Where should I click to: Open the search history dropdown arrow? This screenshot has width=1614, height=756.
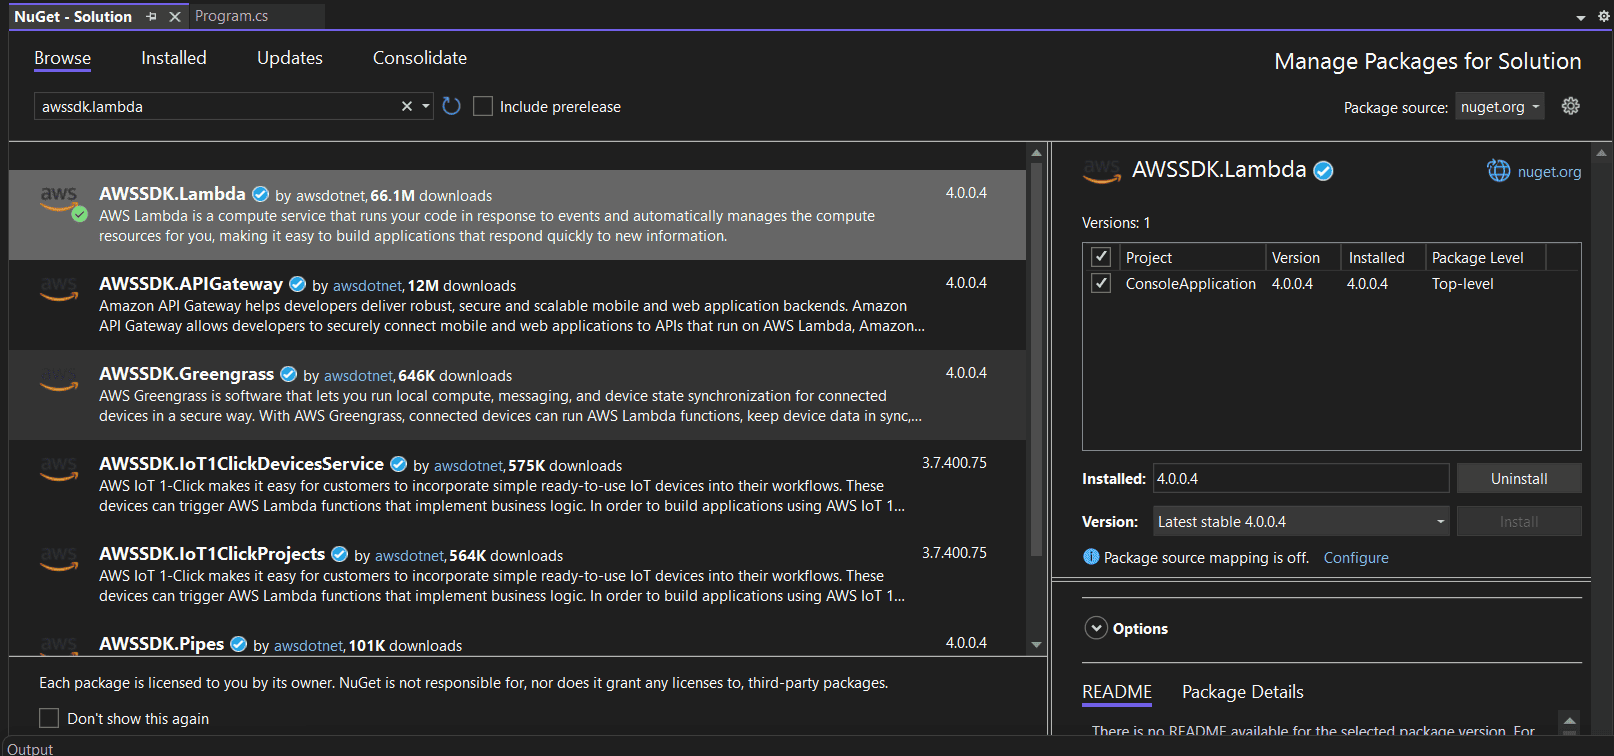coord(426,106)
